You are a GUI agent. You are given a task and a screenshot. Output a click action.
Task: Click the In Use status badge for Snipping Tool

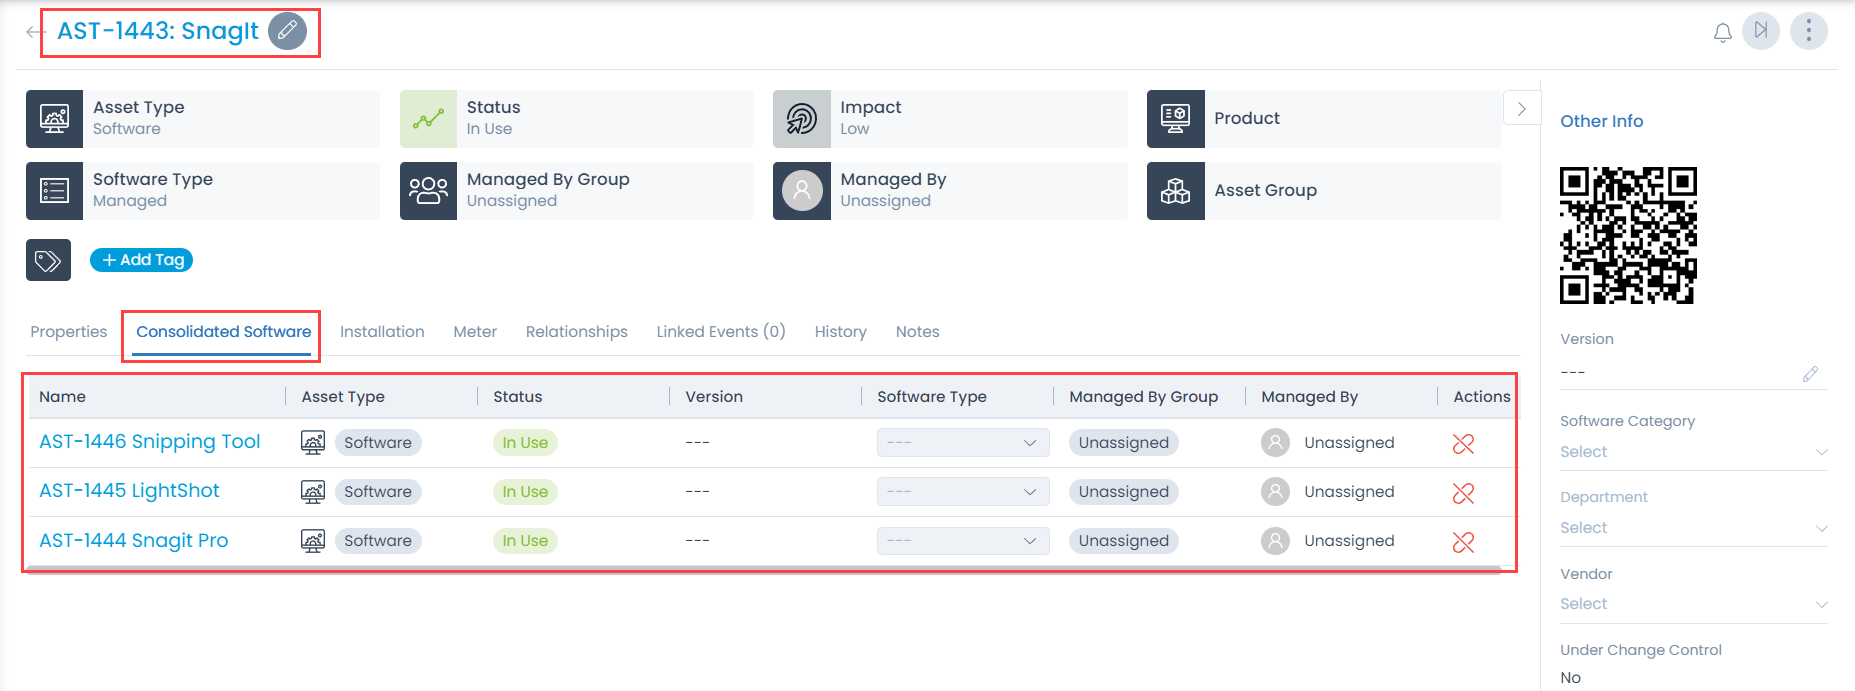click(x=525, y=443)
